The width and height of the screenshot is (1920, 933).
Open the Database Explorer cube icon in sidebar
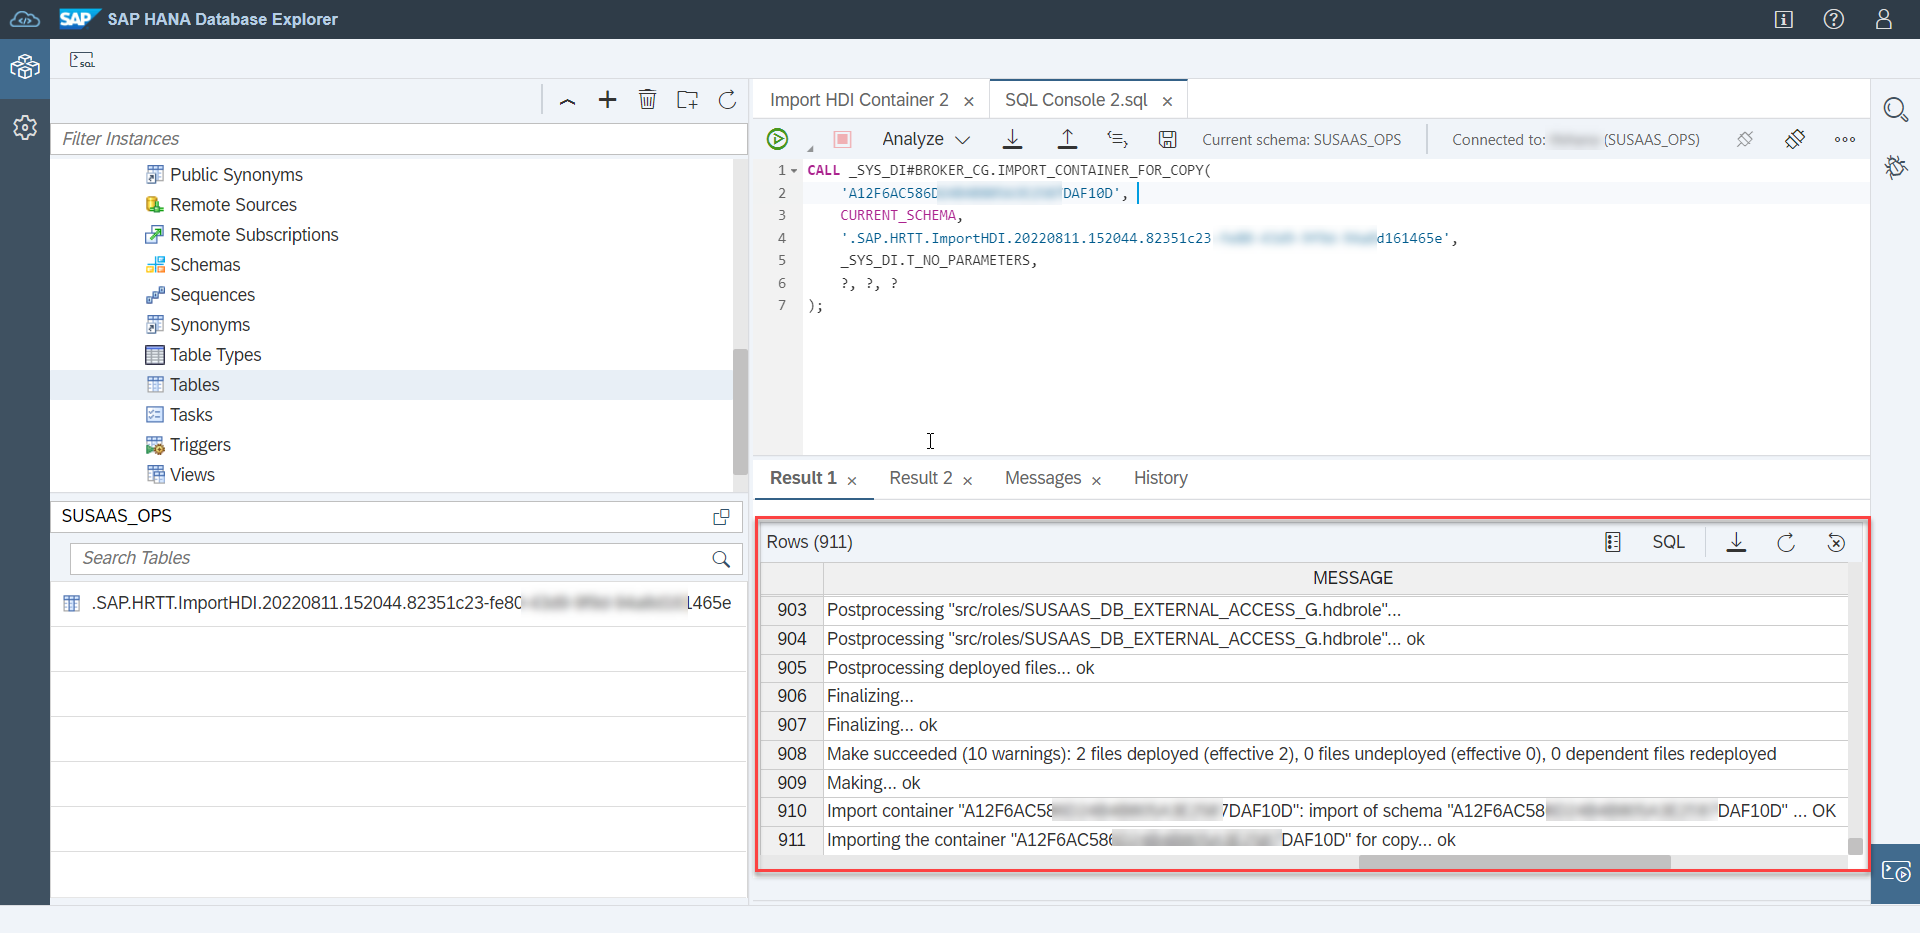tap(25, 67)
